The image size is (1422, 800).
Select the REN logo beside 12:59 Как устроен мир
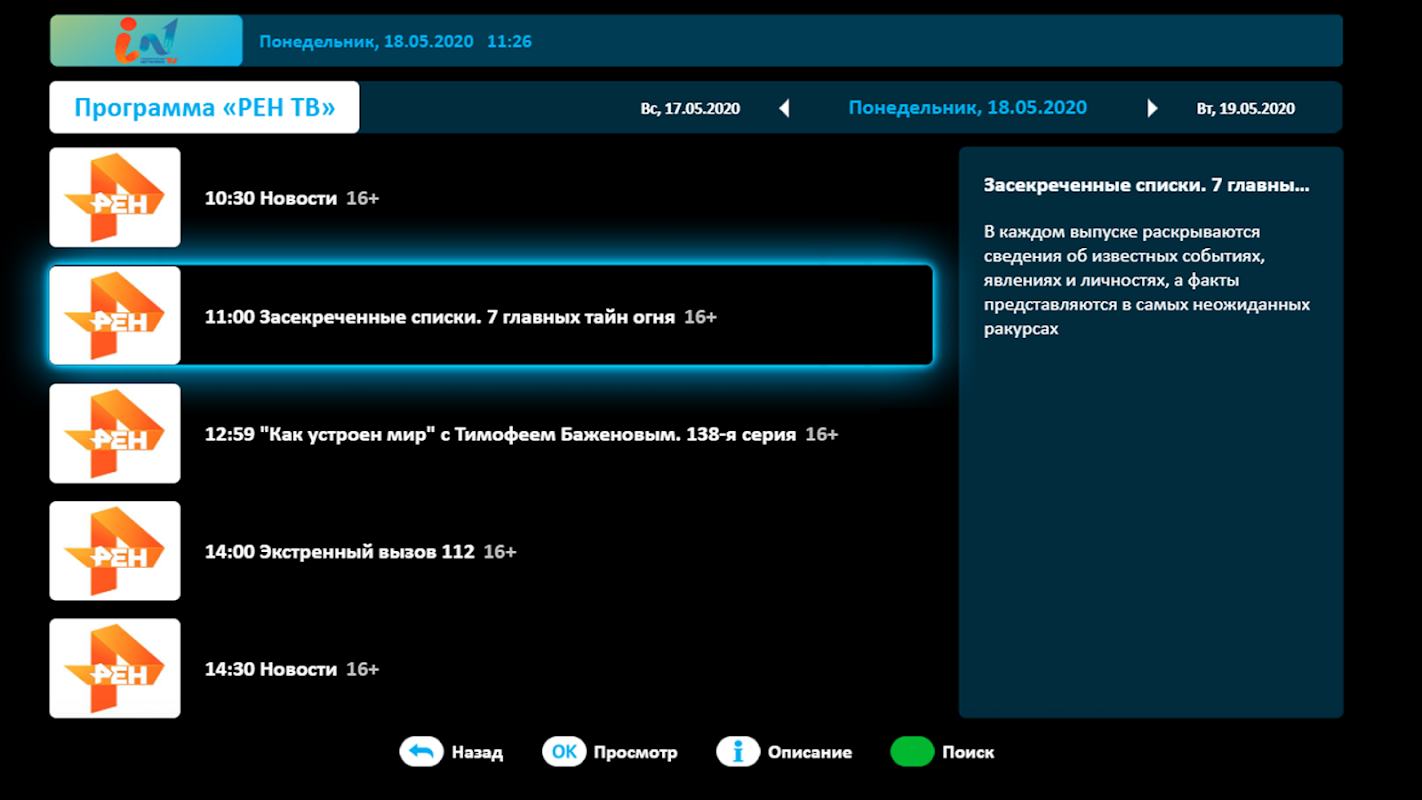click(x=115, y=433)
